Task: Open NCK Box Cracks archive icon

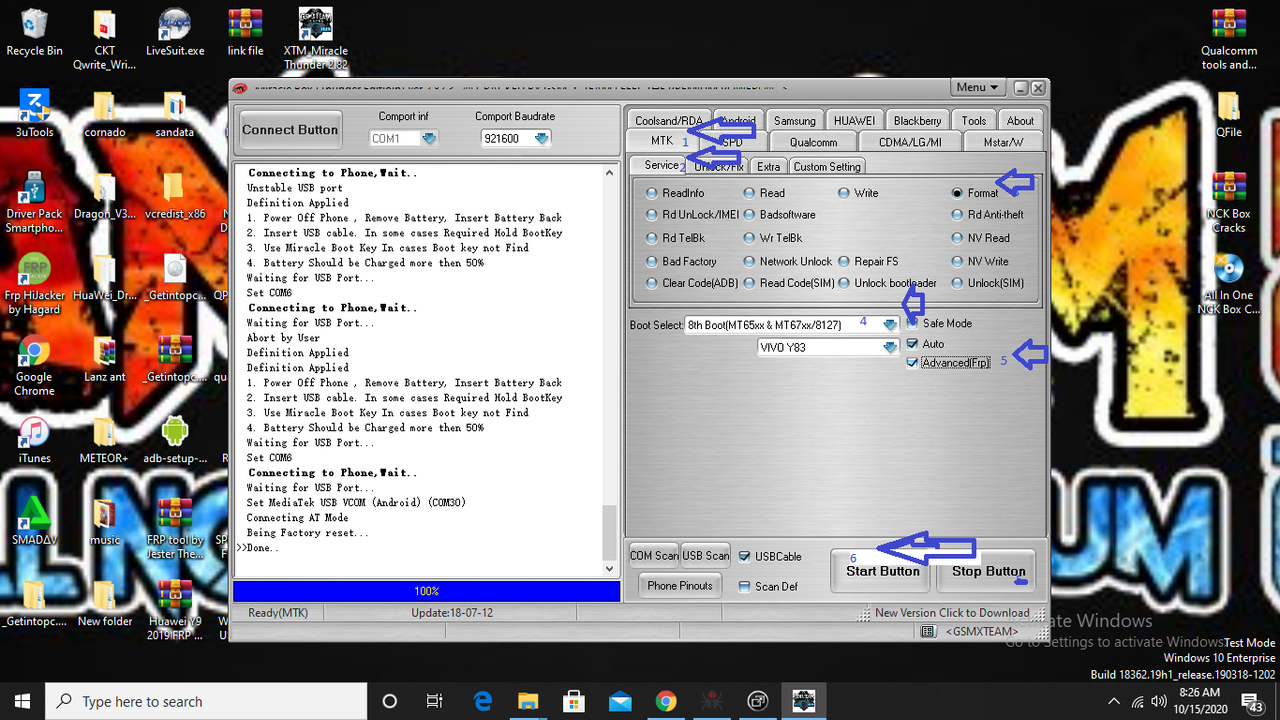Action: [x=1229, y=202]
